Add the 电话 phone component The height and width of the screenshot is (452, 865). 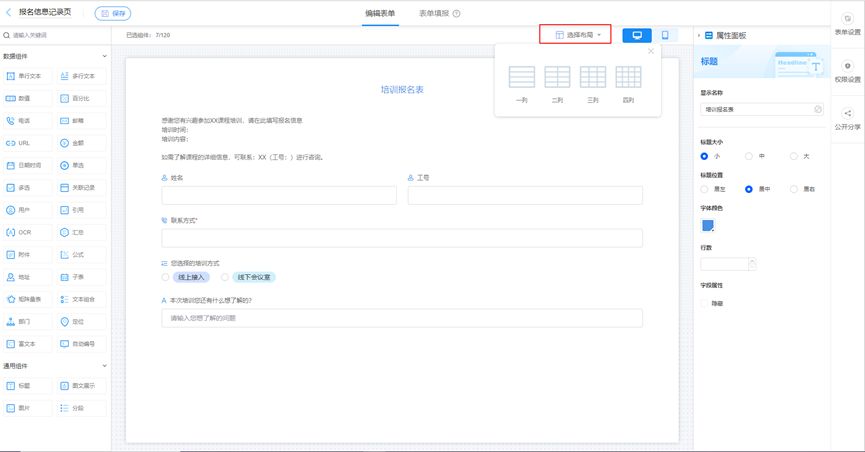pyautogui.click(x=26, y=121)
